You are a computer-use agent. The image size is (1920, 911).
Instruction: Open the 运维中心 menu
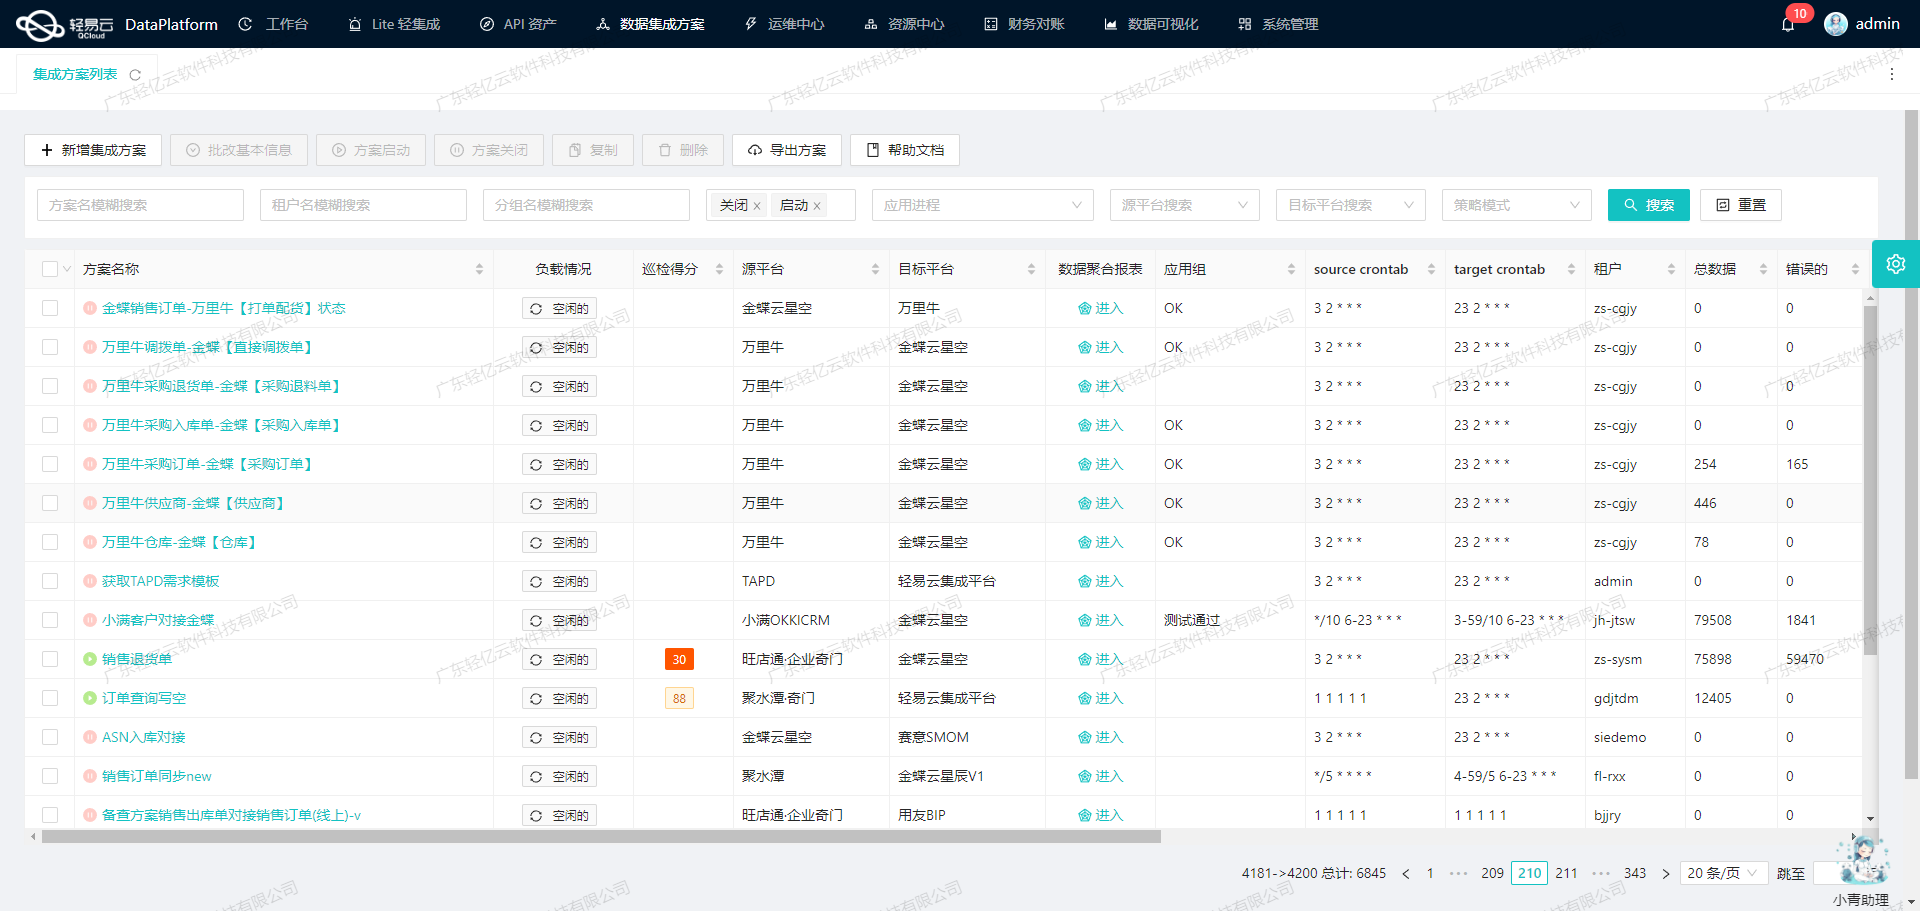click(784, 23)
